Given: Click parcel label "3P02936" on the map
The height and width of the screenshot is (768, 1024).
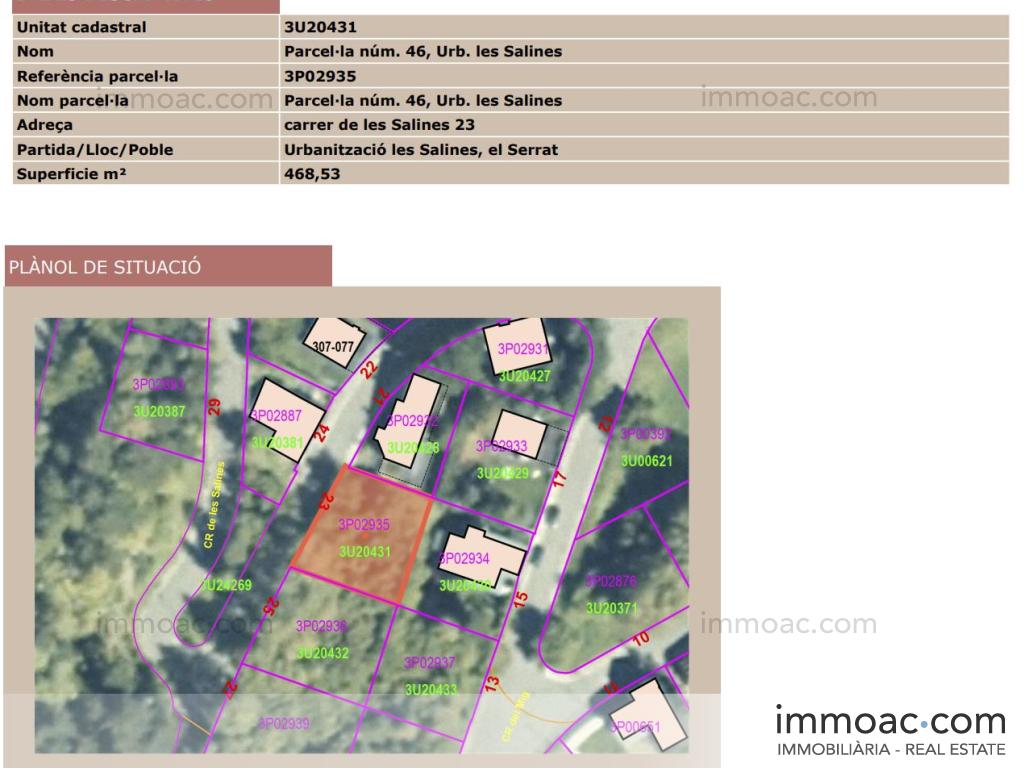Looking at the screenshot, I should (321, 626).
